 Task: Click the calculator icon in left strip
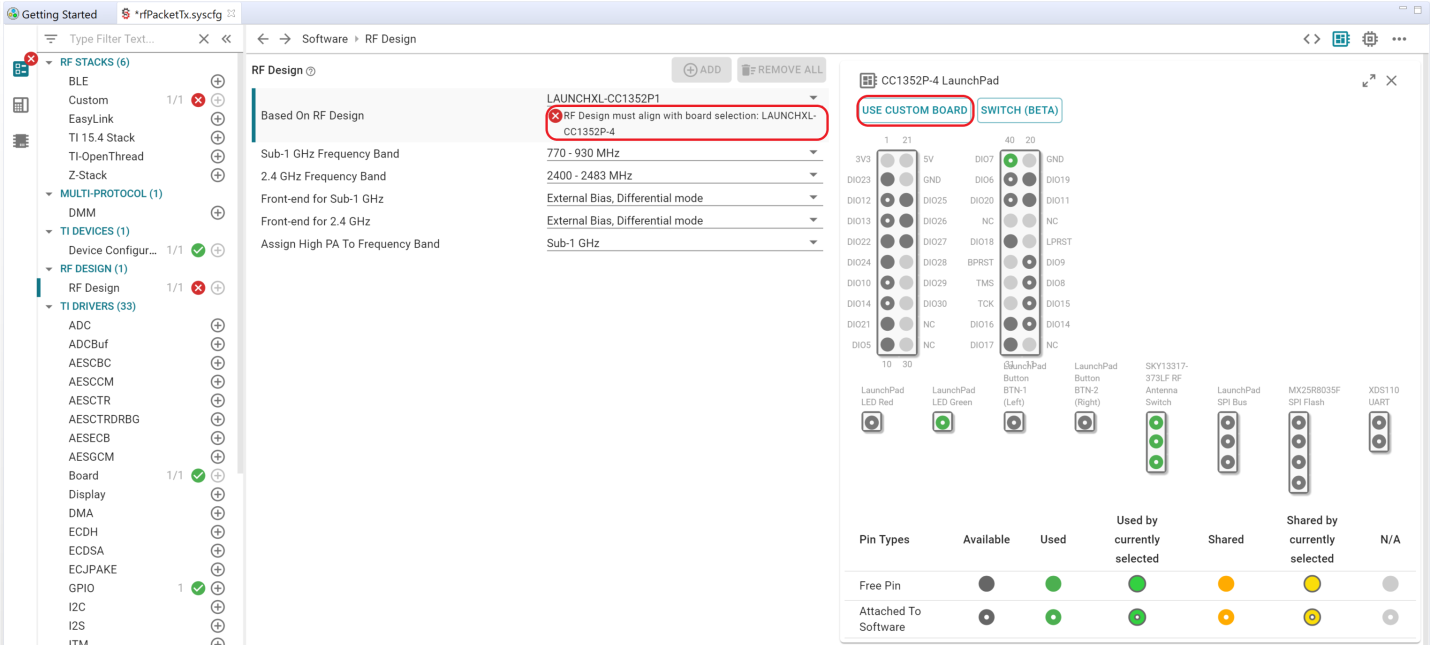(20, 105)
